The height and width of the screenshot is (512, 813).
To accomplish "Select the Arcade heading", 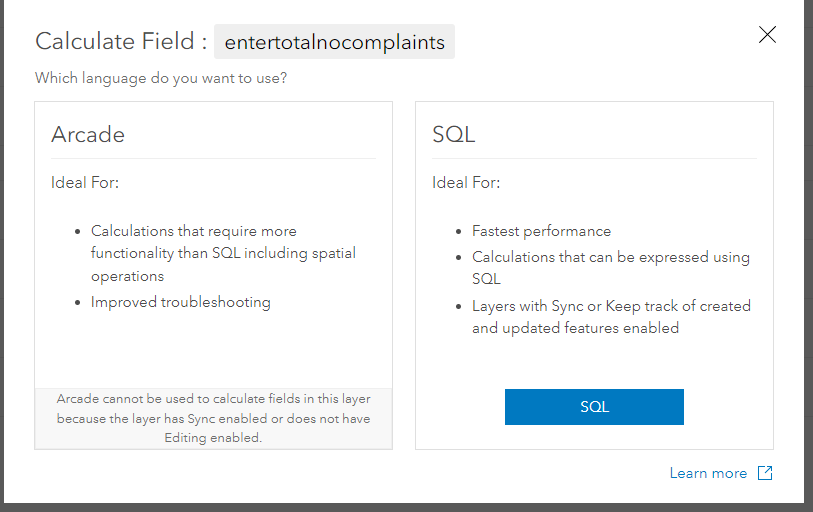I will pos(88,134).
